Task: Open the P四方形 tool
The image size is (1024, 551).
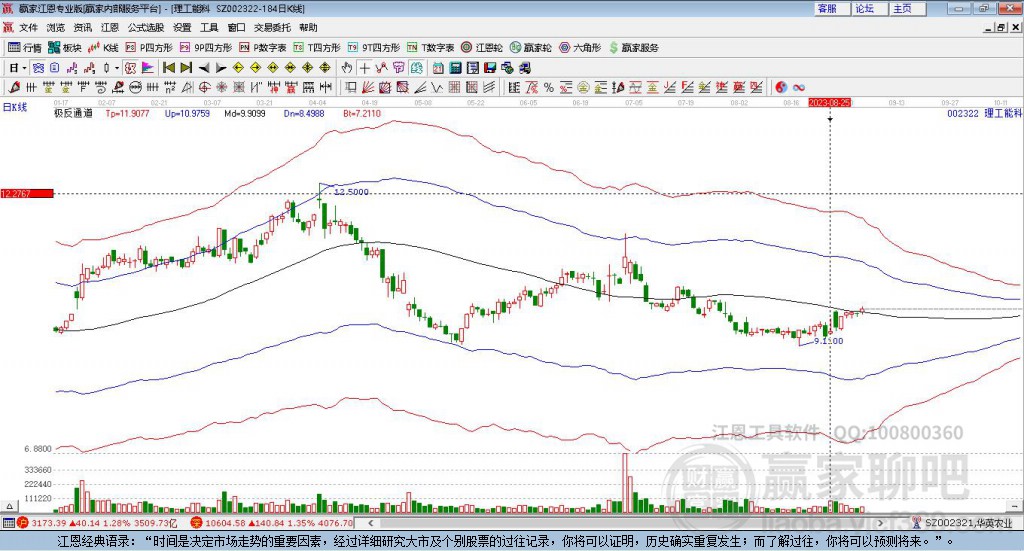Action: coord(149,48)
